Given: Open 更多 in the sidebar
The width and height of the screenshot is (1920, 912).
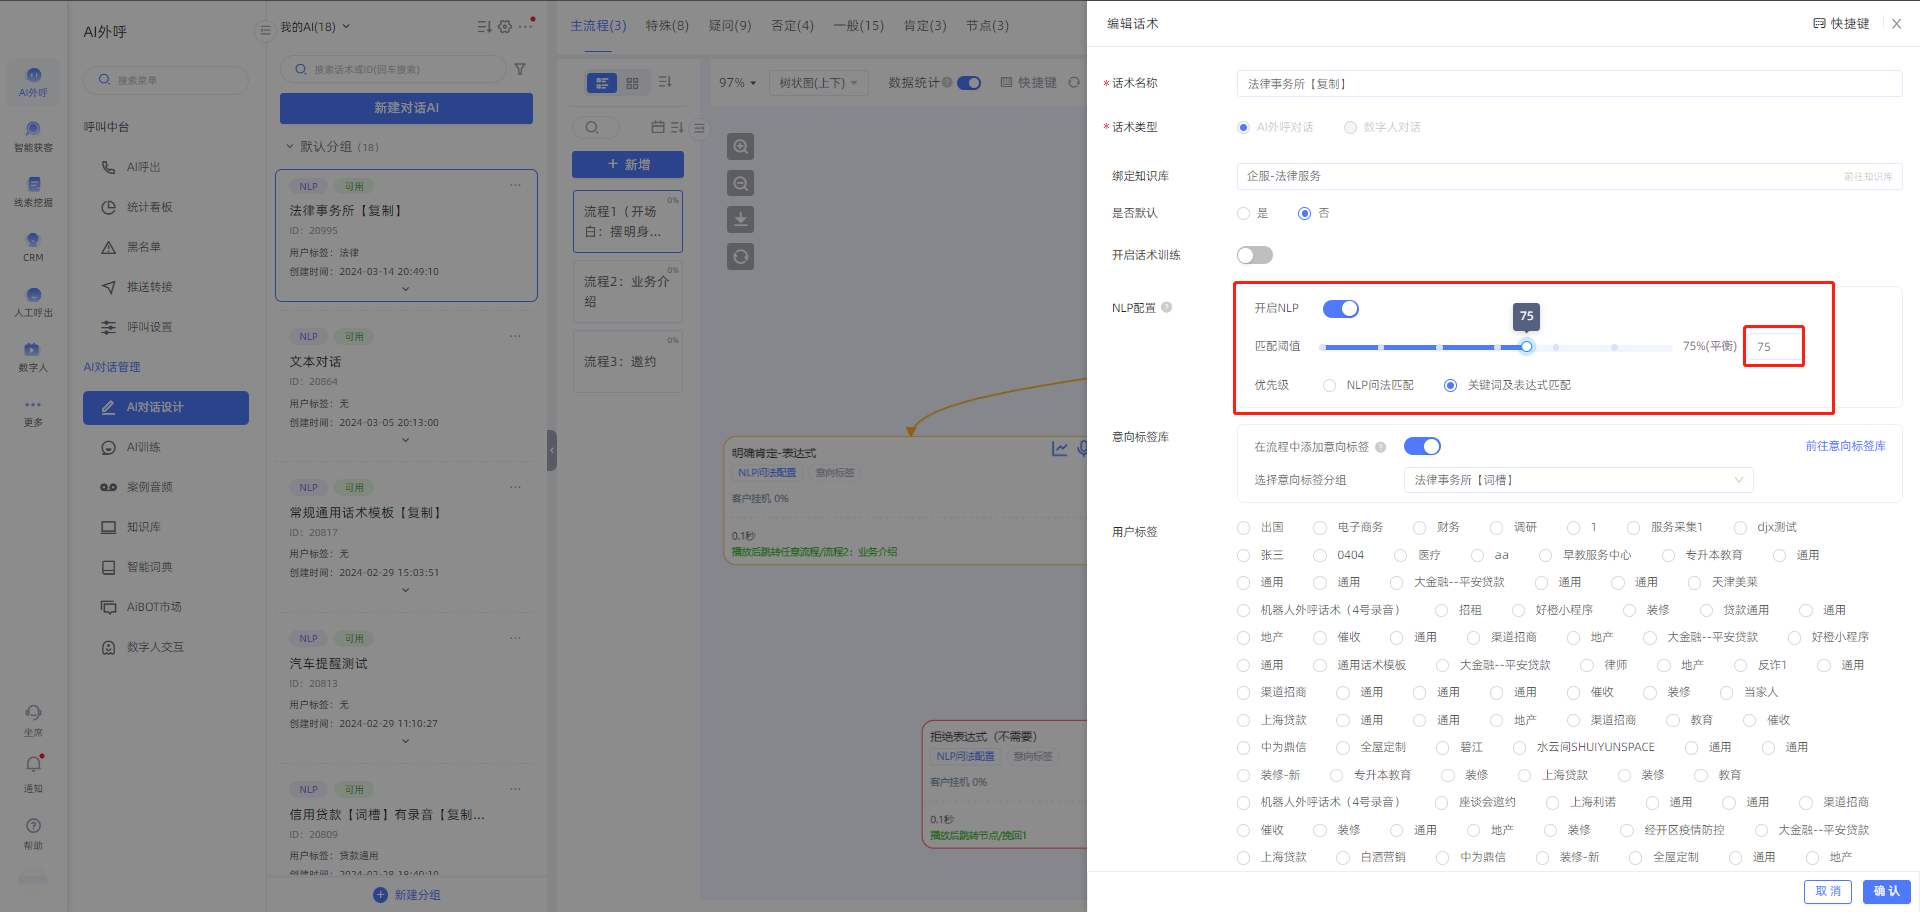Looking at the screenshot, I should [33, 411].
